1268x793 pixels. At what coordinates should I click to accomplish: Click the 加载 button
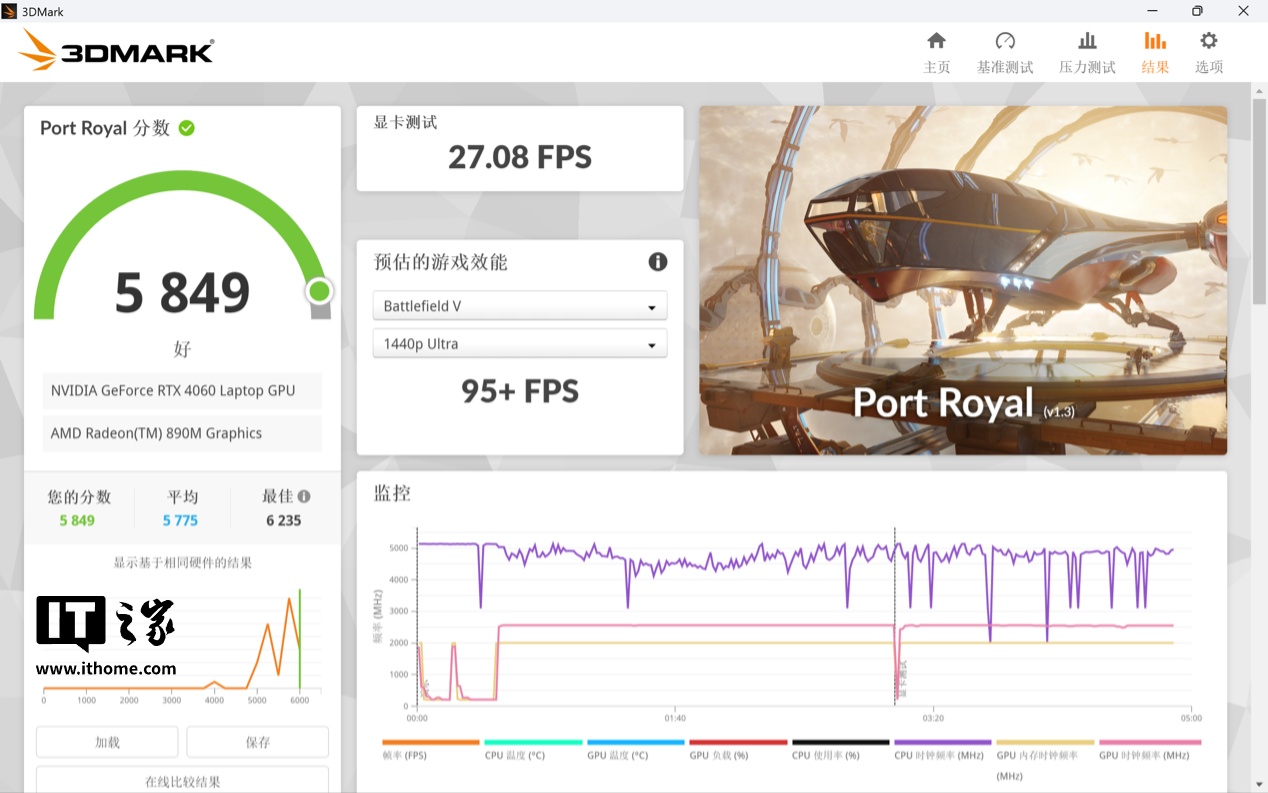107,742
